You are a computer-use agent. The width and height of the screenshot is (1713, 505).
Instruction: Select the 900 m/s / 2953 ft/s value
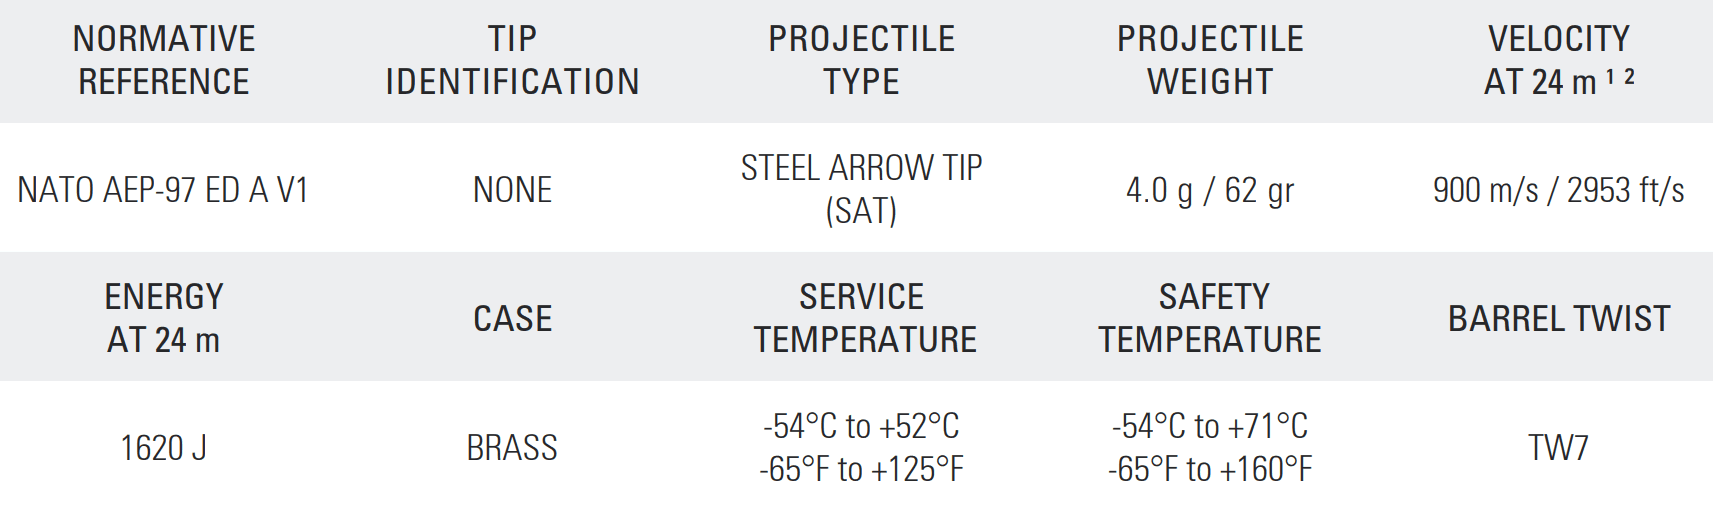1558,190
